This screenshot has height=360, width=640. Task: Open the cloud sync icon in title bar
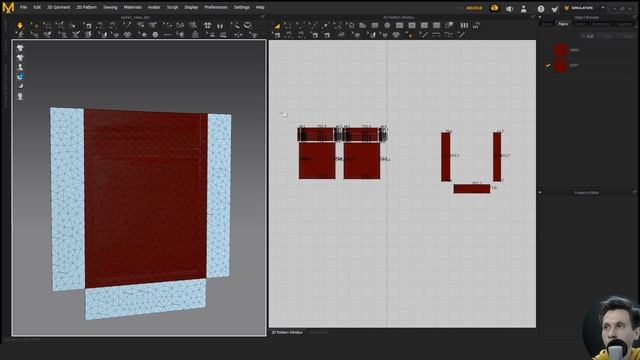(x=494, y=8)
